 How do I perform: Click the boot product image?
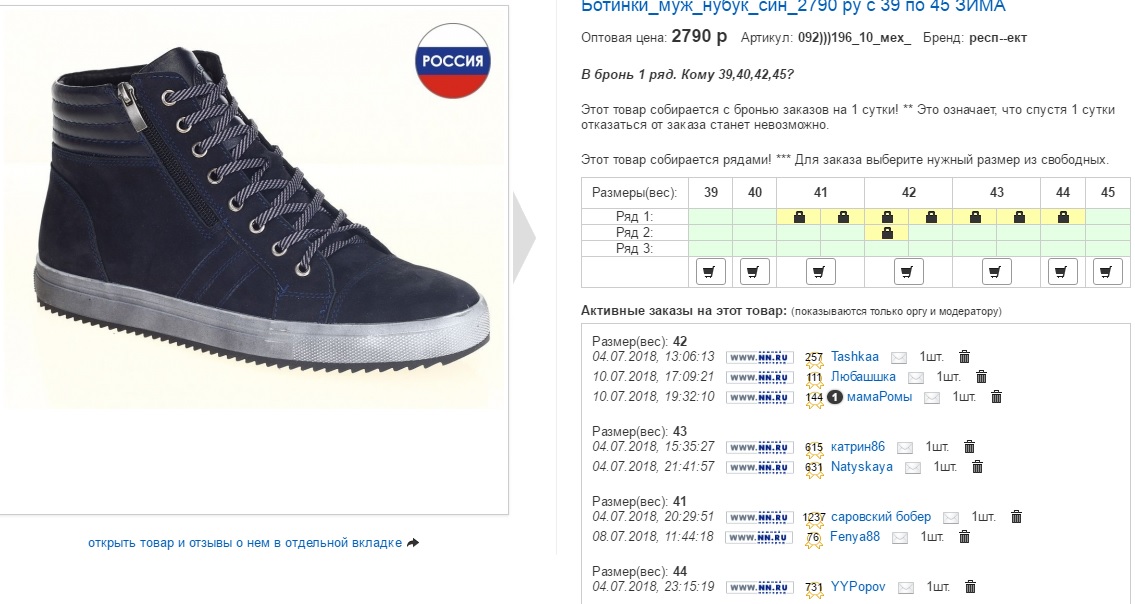(x=255, y=215)
